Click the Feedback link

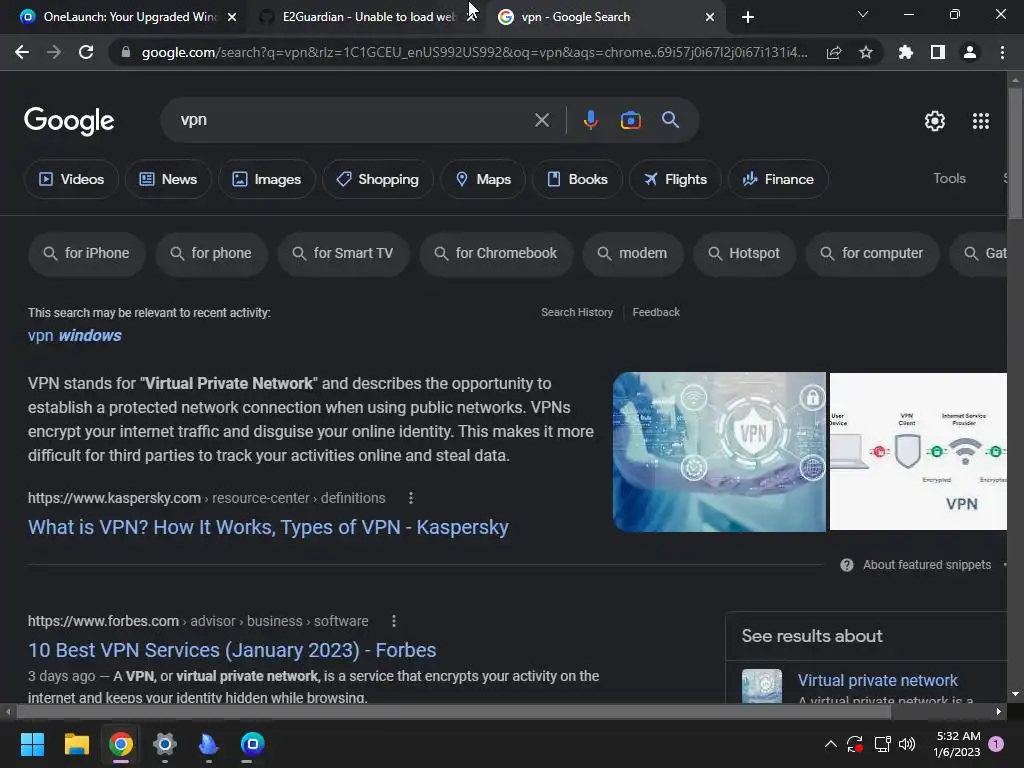tap(656, 312)
